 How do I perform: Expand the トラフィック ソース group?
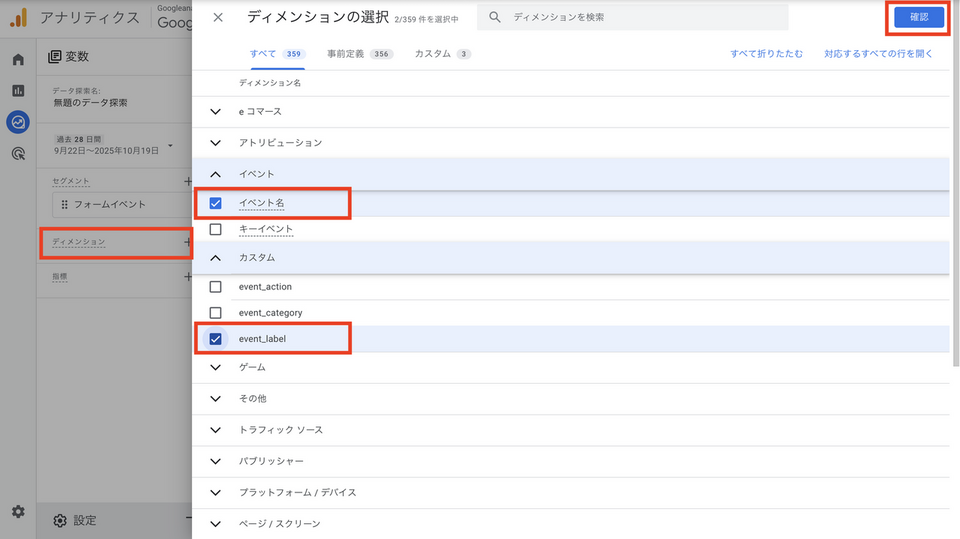click(x=215, y=430)
